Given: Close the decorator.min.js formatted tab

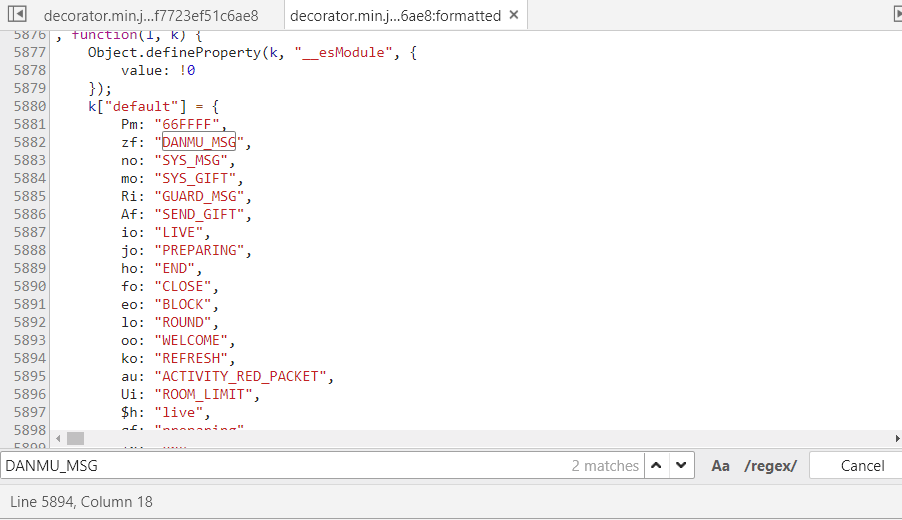Looking at the screenshot, I should point(514,16).
